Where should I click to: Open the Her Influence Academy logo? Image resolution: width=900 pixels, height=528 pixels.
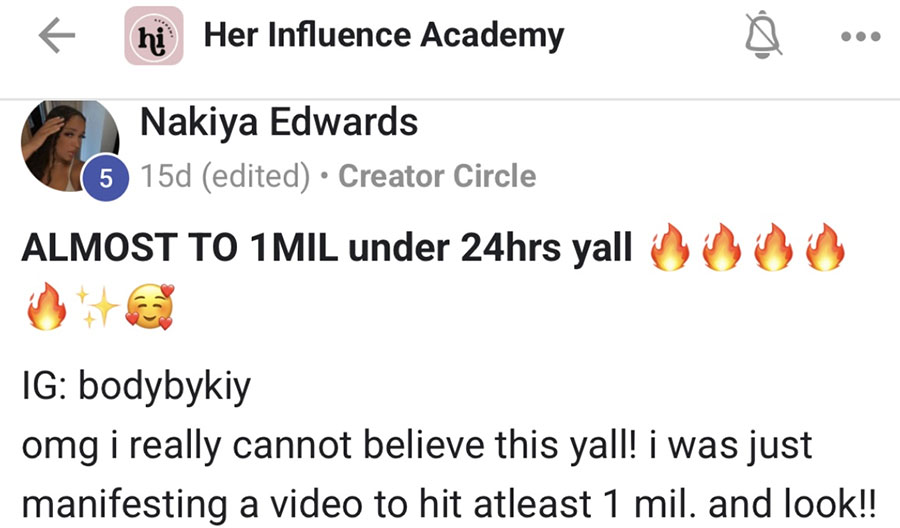[x=154, y=36]
